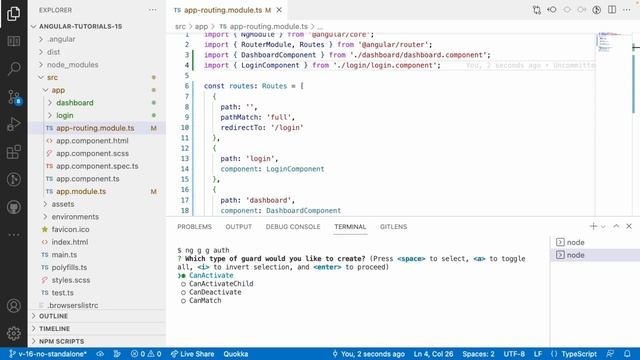Open the Search view in activity bar
Screen dimensions: 640x360
pyautogui.click(x=13, y=68)
